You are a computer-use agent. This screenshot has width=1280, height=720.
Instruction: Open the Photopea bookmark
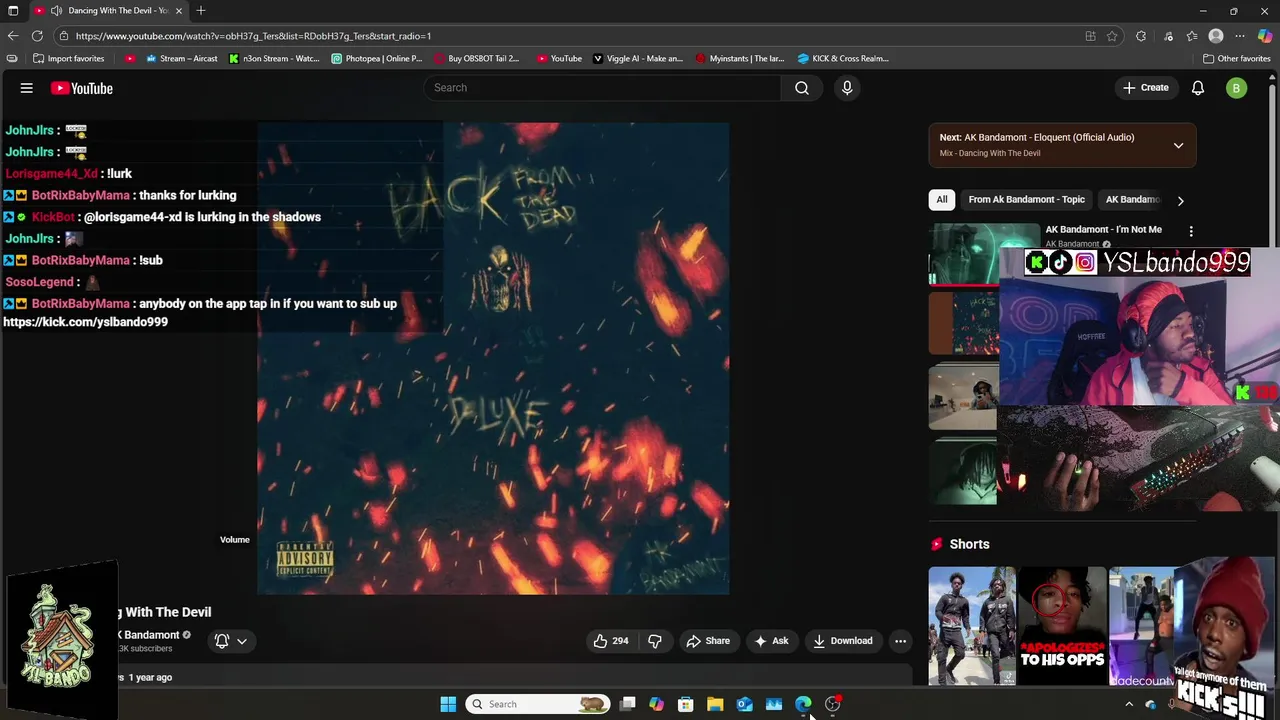tap(377, 58)
